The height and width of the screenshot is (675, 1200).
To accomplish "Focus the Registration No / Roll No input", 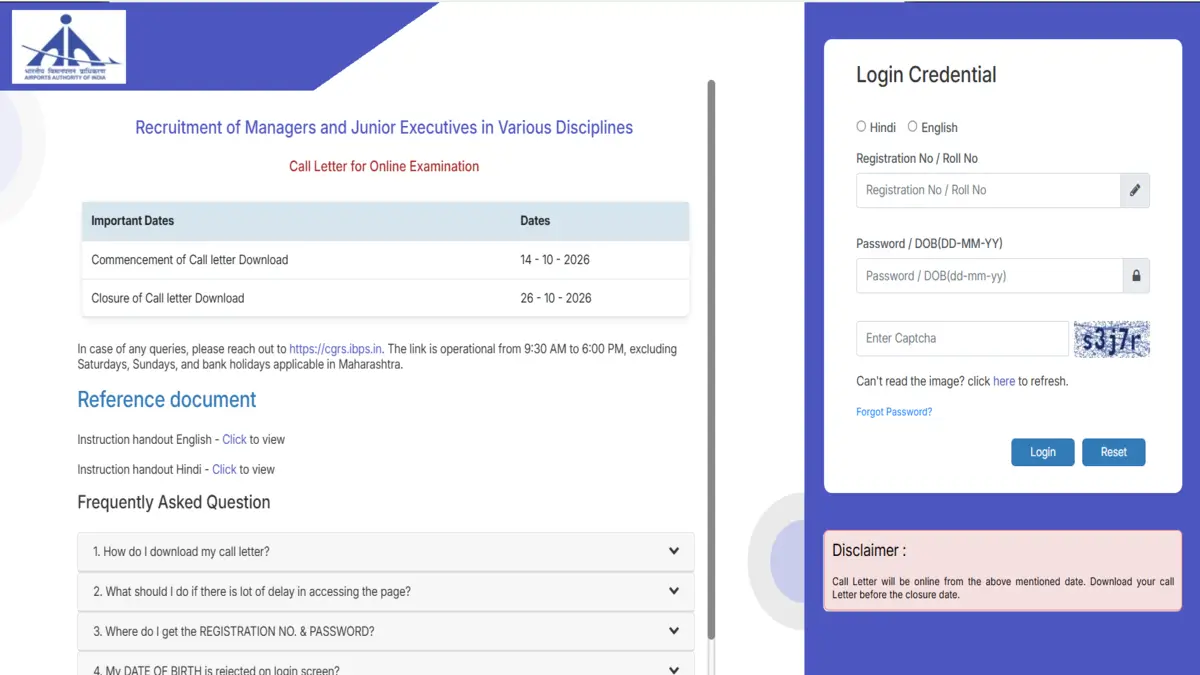I will click(988, 190).
